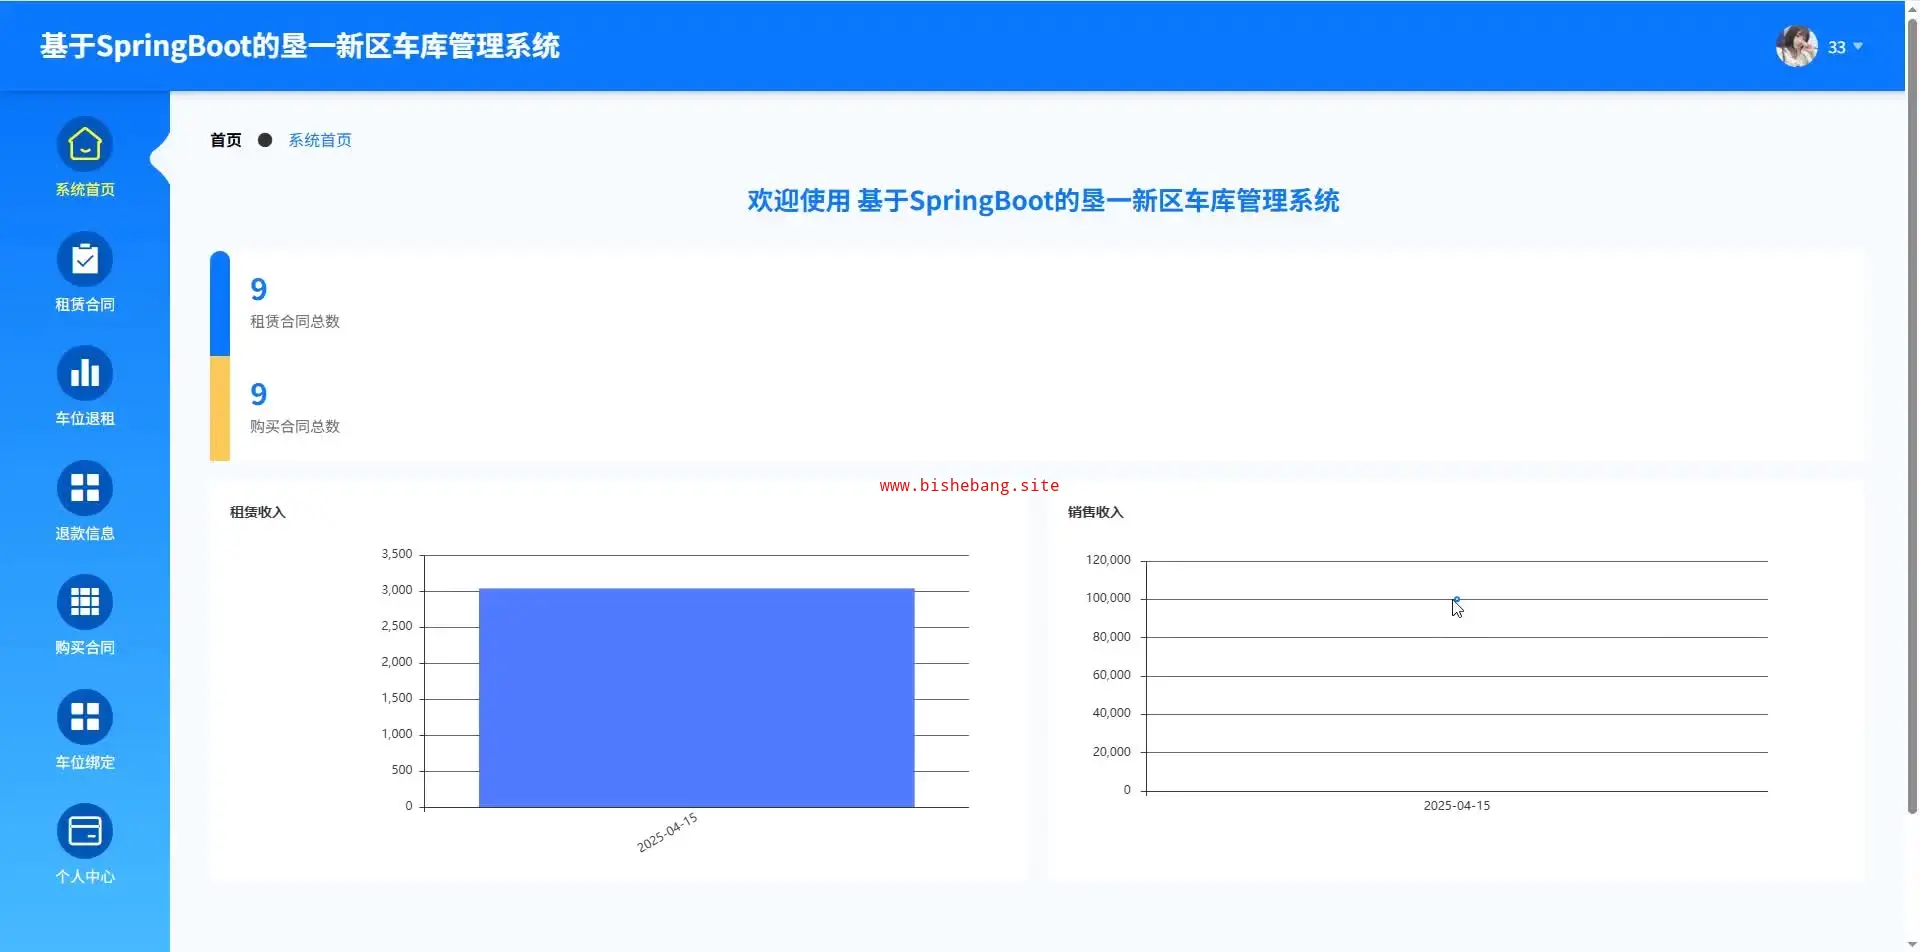Click the 3,500 axis value in 租赁收入 chart
This screenshot has height=952, width=1920.
pyautogui.click(x=397, y=554)
